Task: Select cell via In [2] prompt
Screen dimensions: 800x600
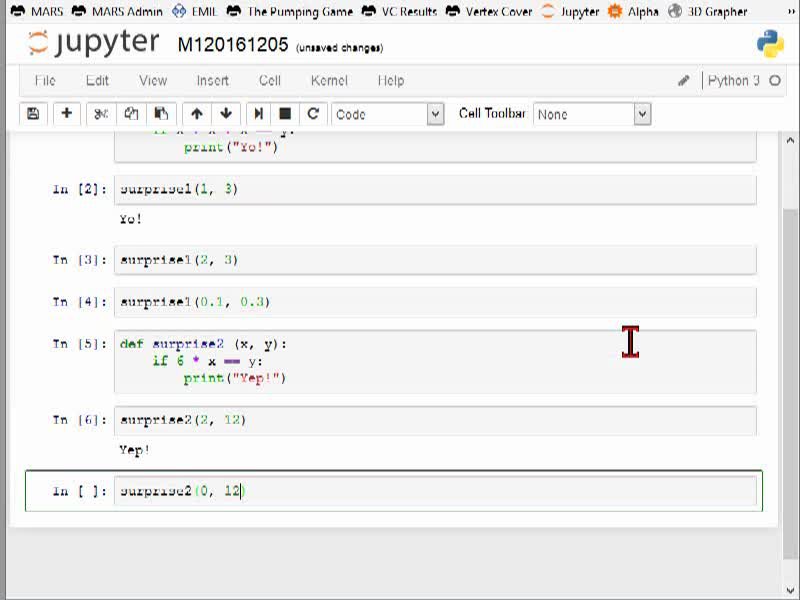Action: tap(80, 189)
